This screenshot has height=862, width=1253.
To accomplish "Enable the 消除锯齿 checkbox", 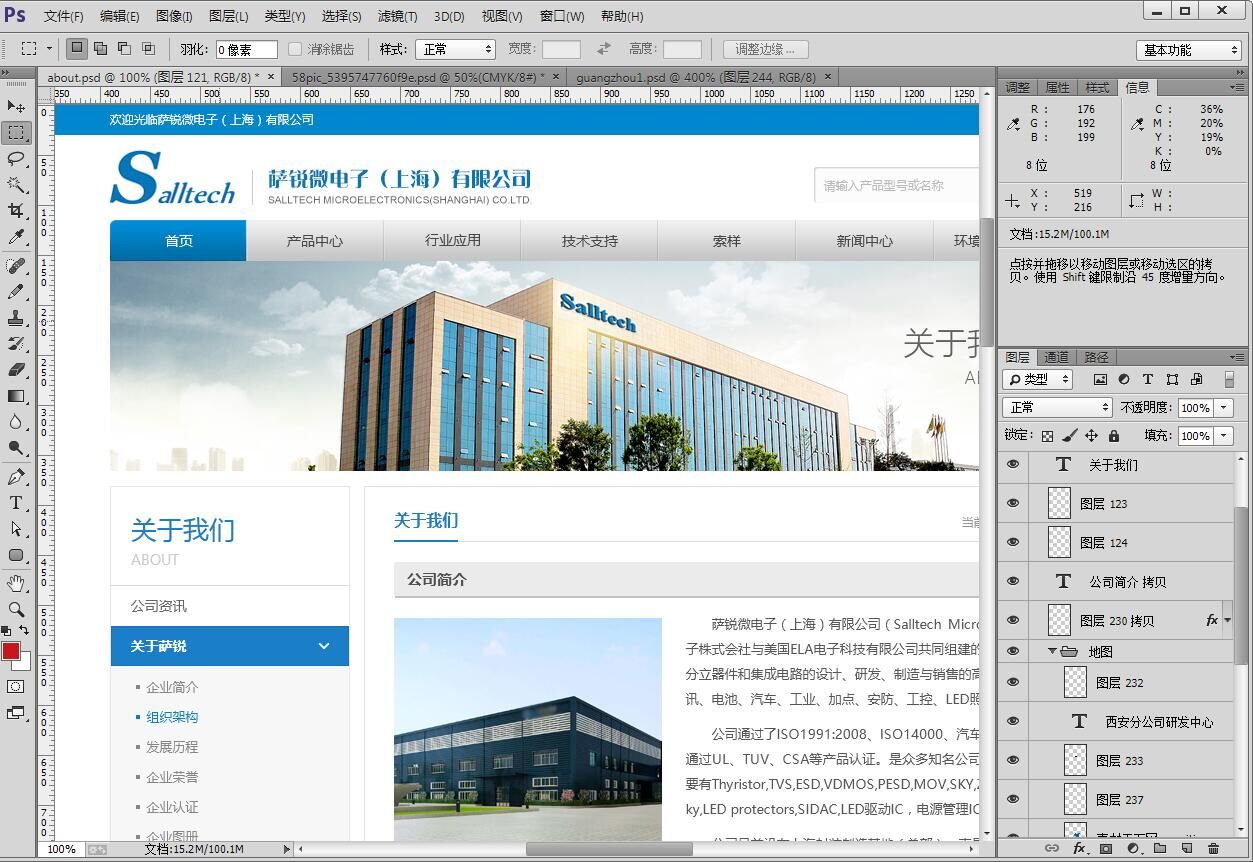I will tap(295, 49).
